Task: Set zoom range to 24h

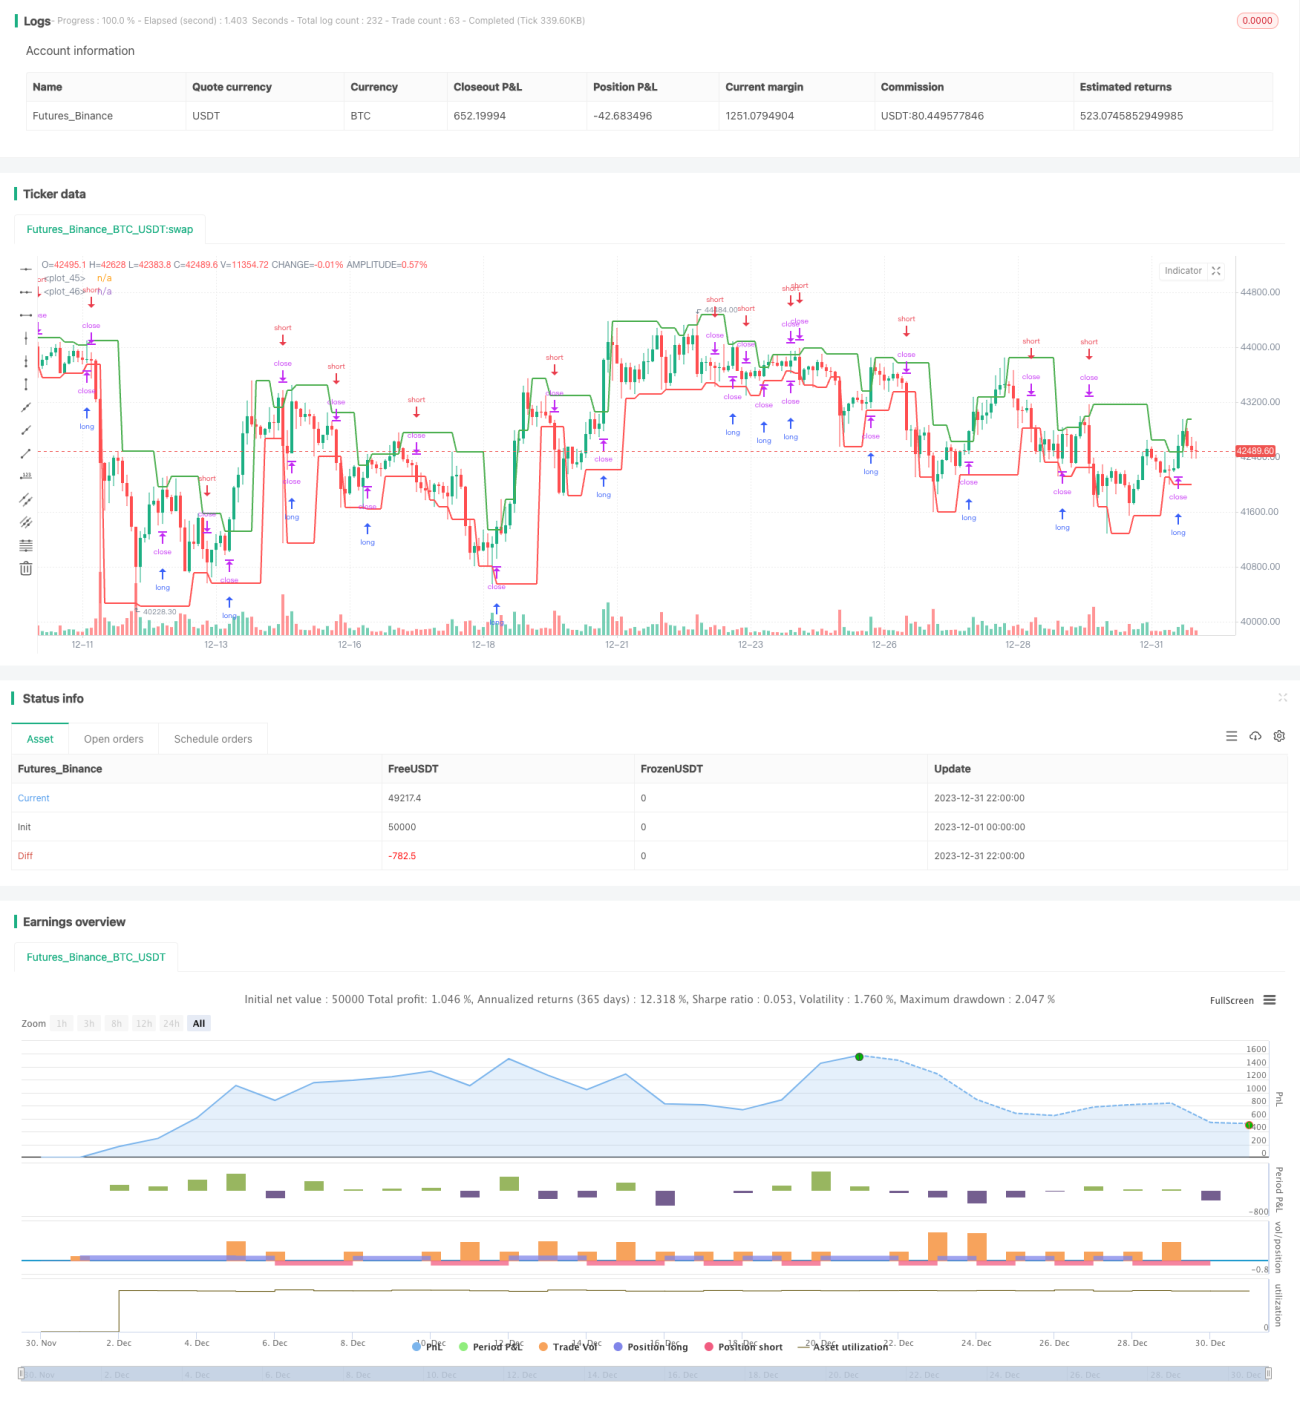Action: click(x=171, y=1023)
